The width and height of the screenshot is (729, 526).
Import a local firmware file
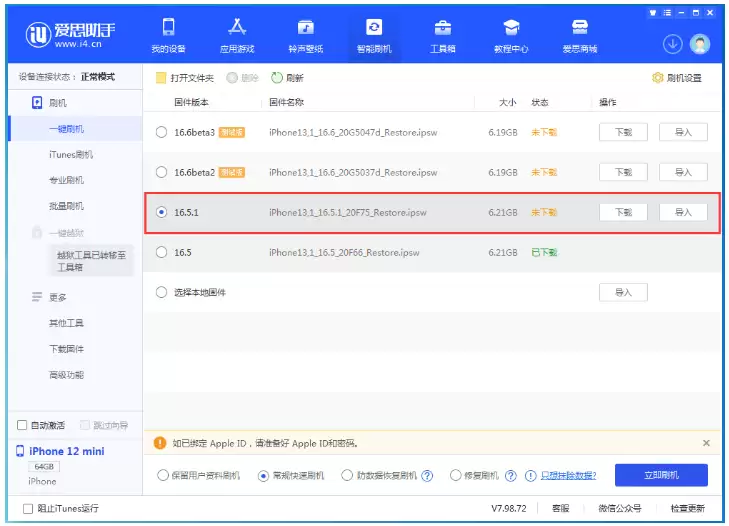coord(623,292)
